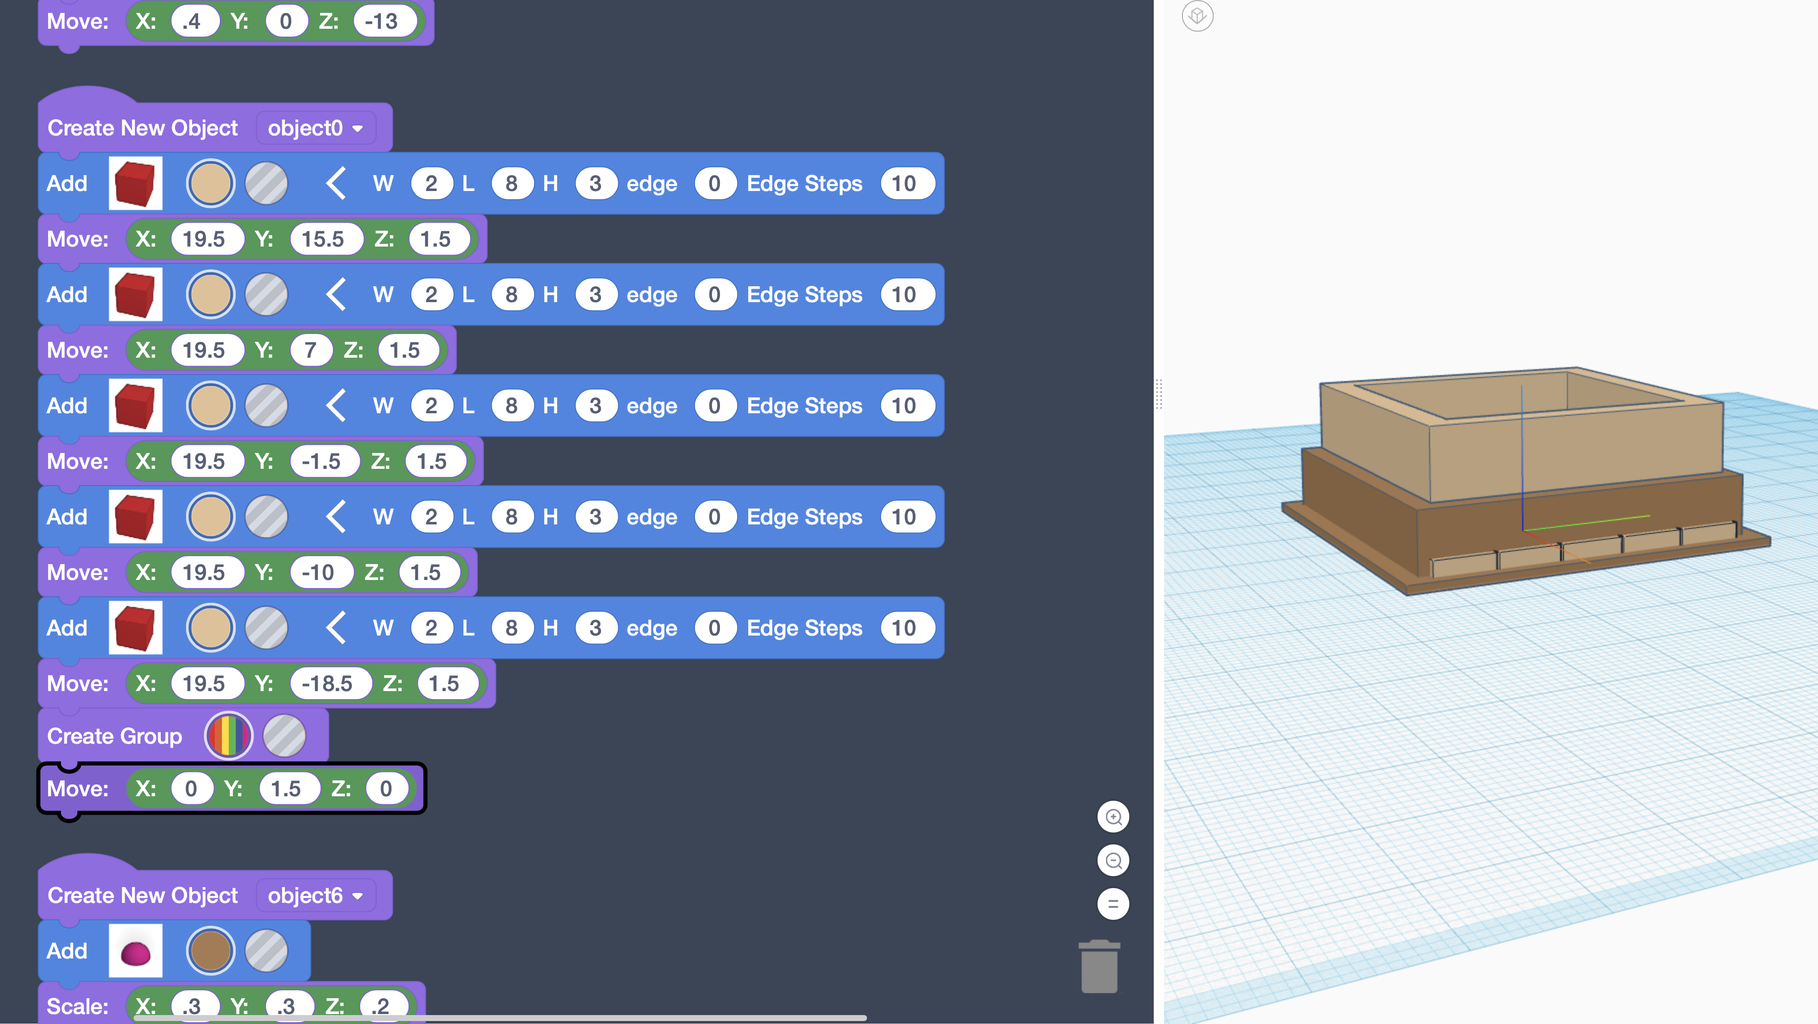
Task: Click the box icon on the second Add block
Action: click(x=135, y=294)
